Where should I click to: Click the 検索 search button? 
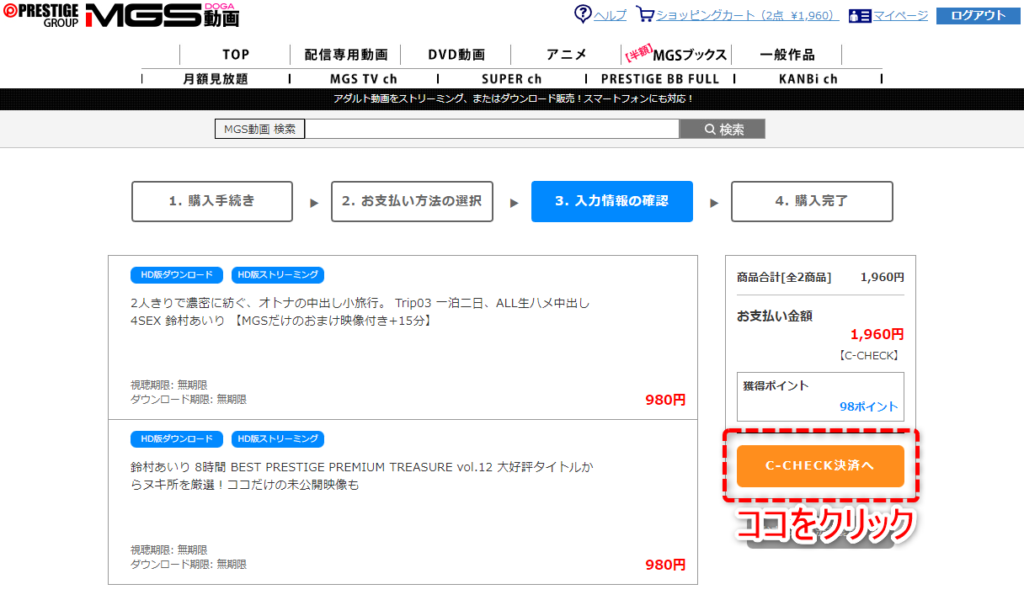click(722, 129)
